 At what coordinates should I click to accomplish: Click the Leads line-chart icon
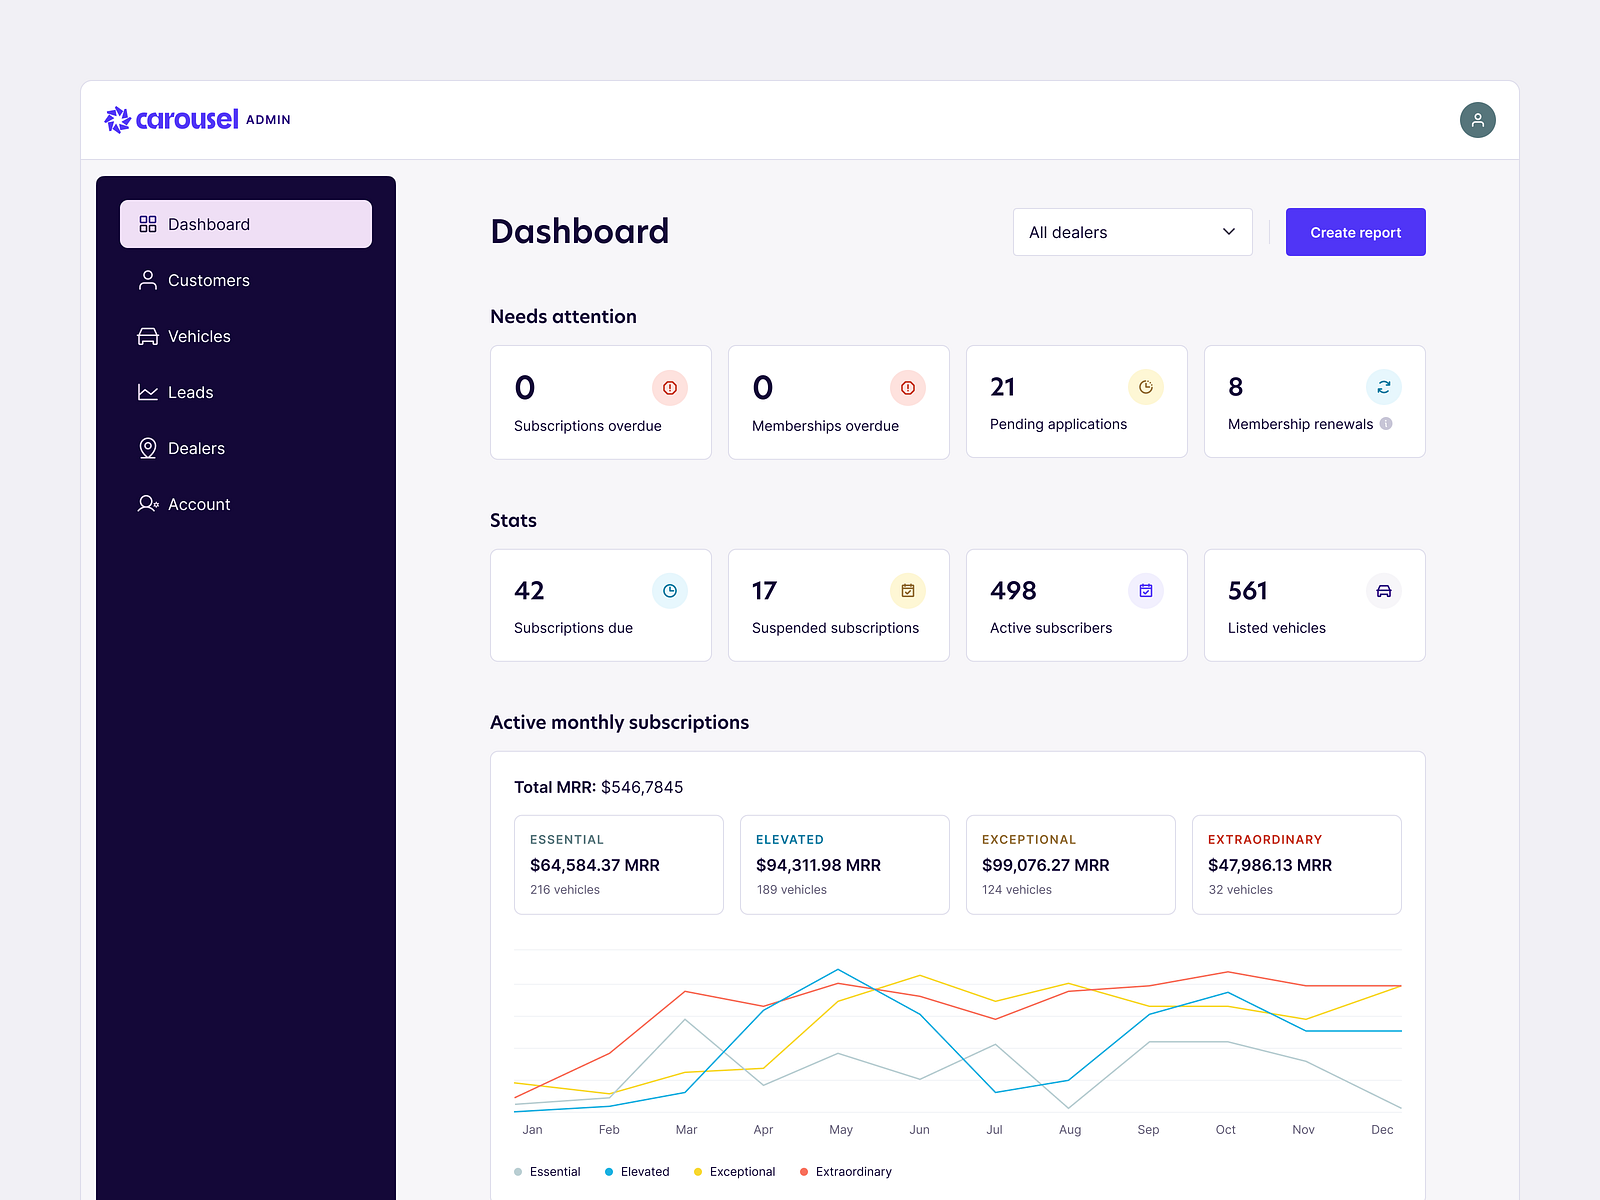(x=147, y=392)
